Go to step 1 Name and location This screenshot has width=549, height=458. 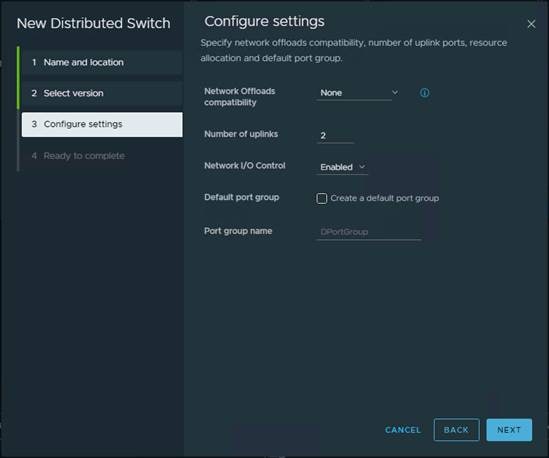coord(102,62)
